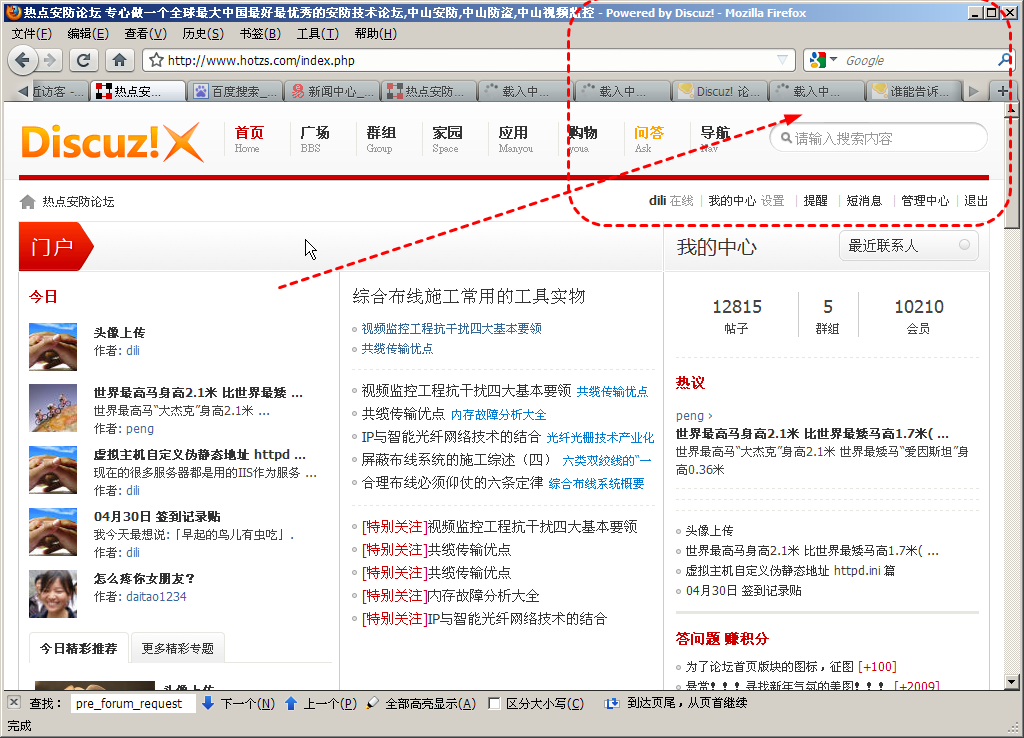Open author link daitao1234

pyautogui.click(x=156, y=596)
